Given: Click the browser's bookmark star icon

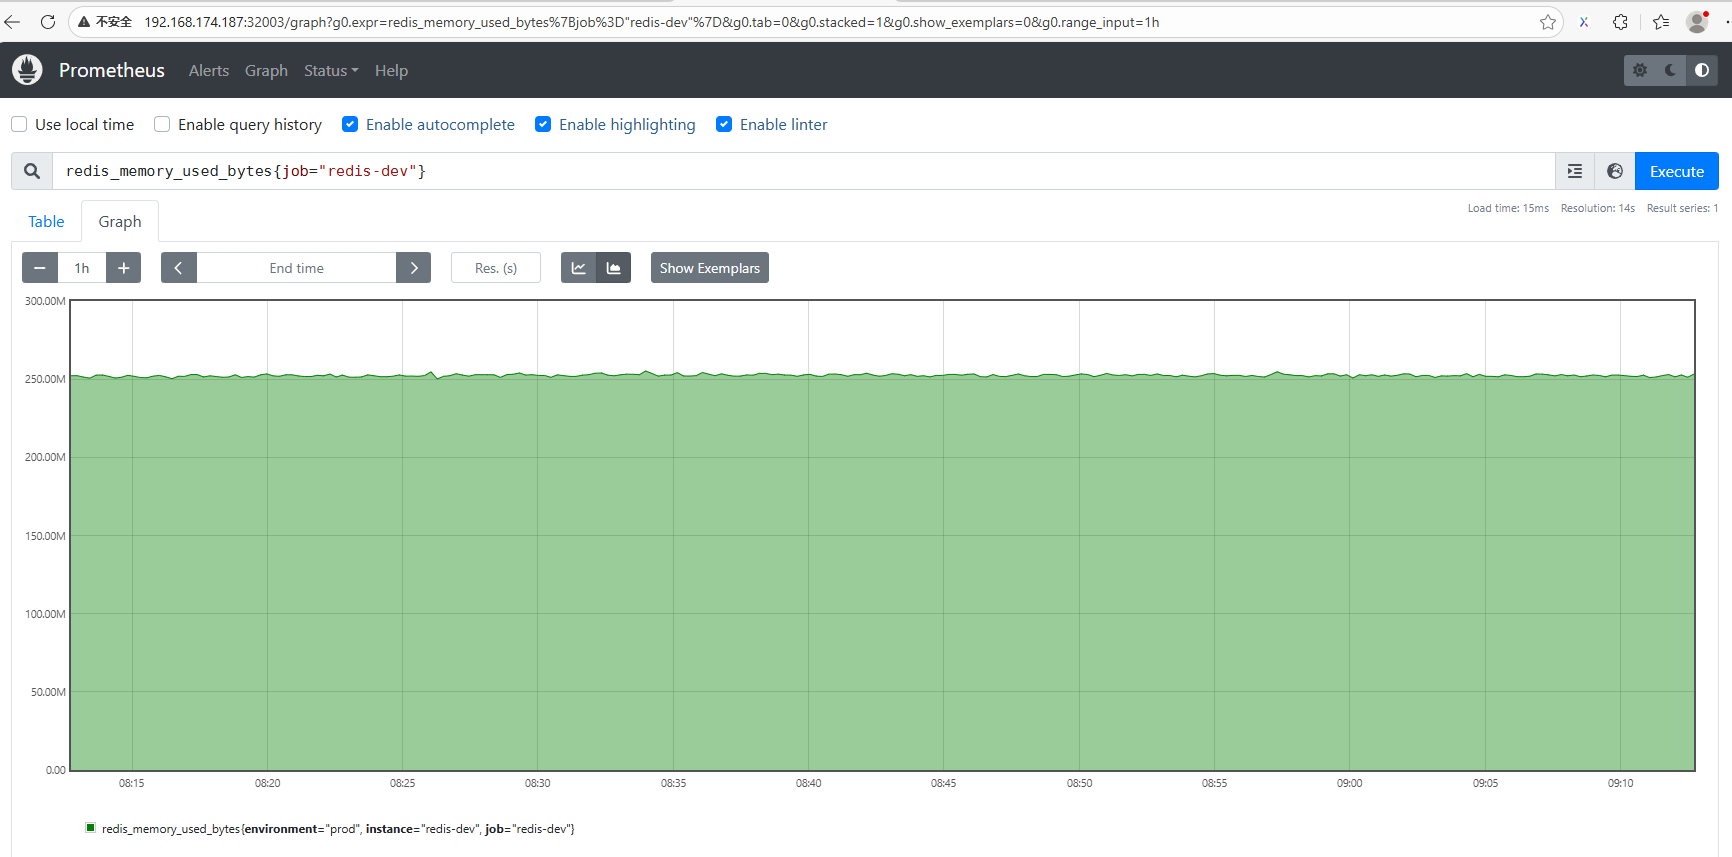Looking at the screenshot, I should (x=1547, y=22).
